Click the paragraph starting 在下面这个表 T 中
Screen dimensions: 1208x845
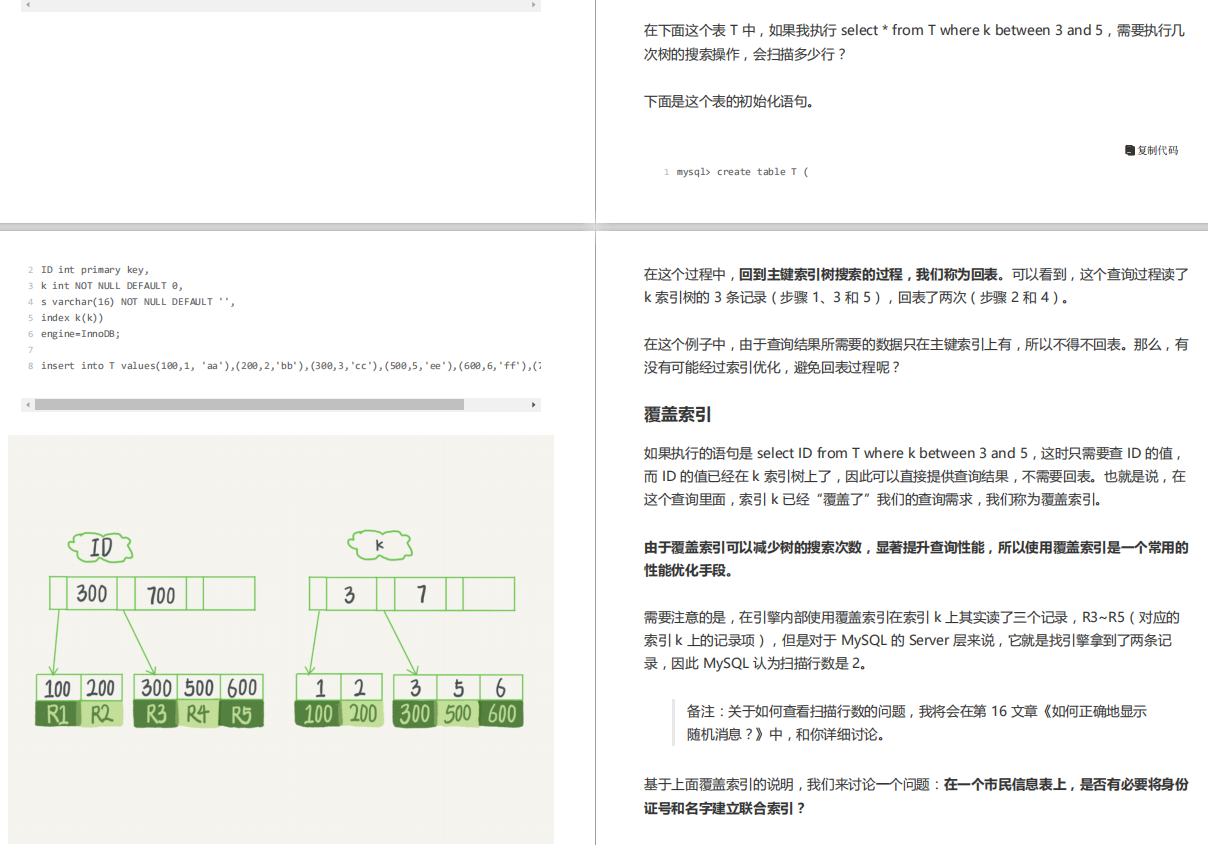point(914,42)
